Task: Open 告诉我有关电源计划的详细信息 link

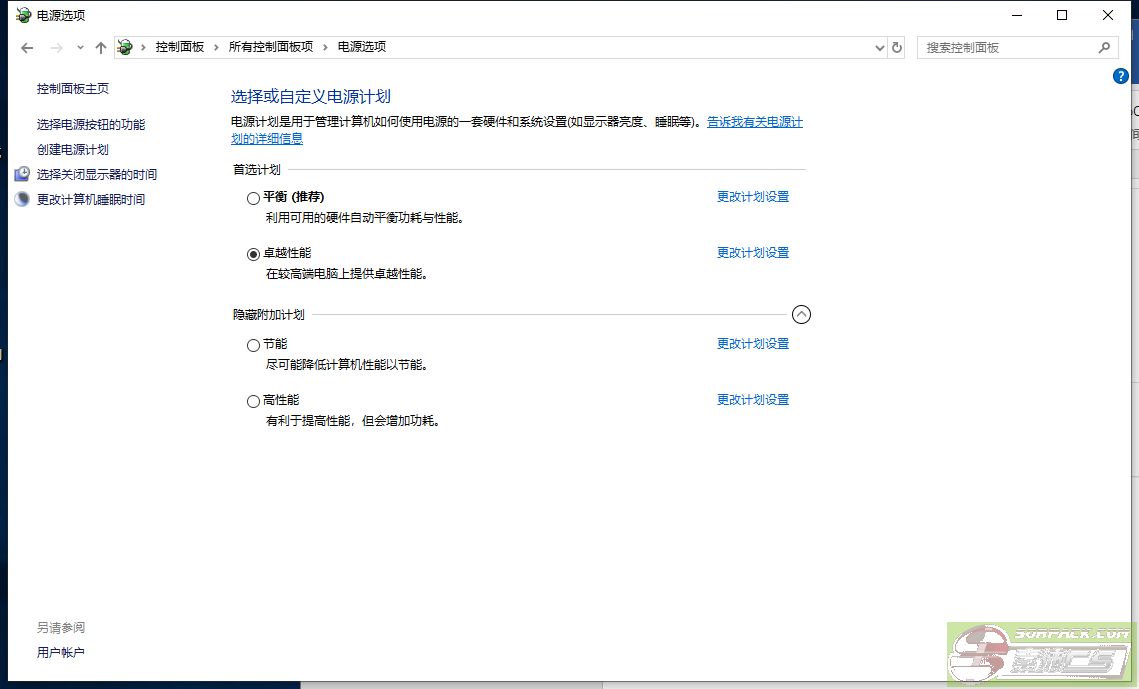Action: pos(754,122)
